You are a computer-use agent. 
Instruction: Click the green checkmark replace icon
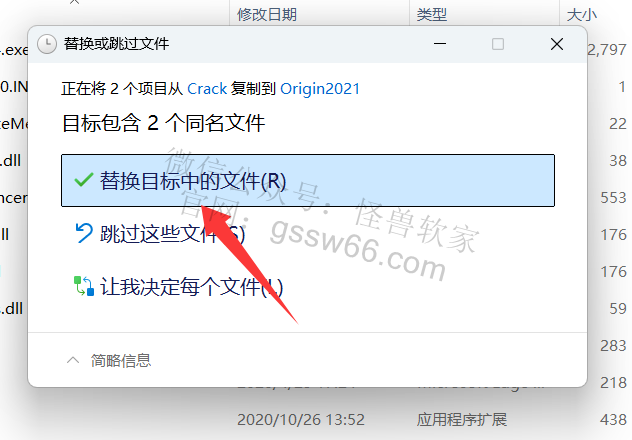point(84,180)
